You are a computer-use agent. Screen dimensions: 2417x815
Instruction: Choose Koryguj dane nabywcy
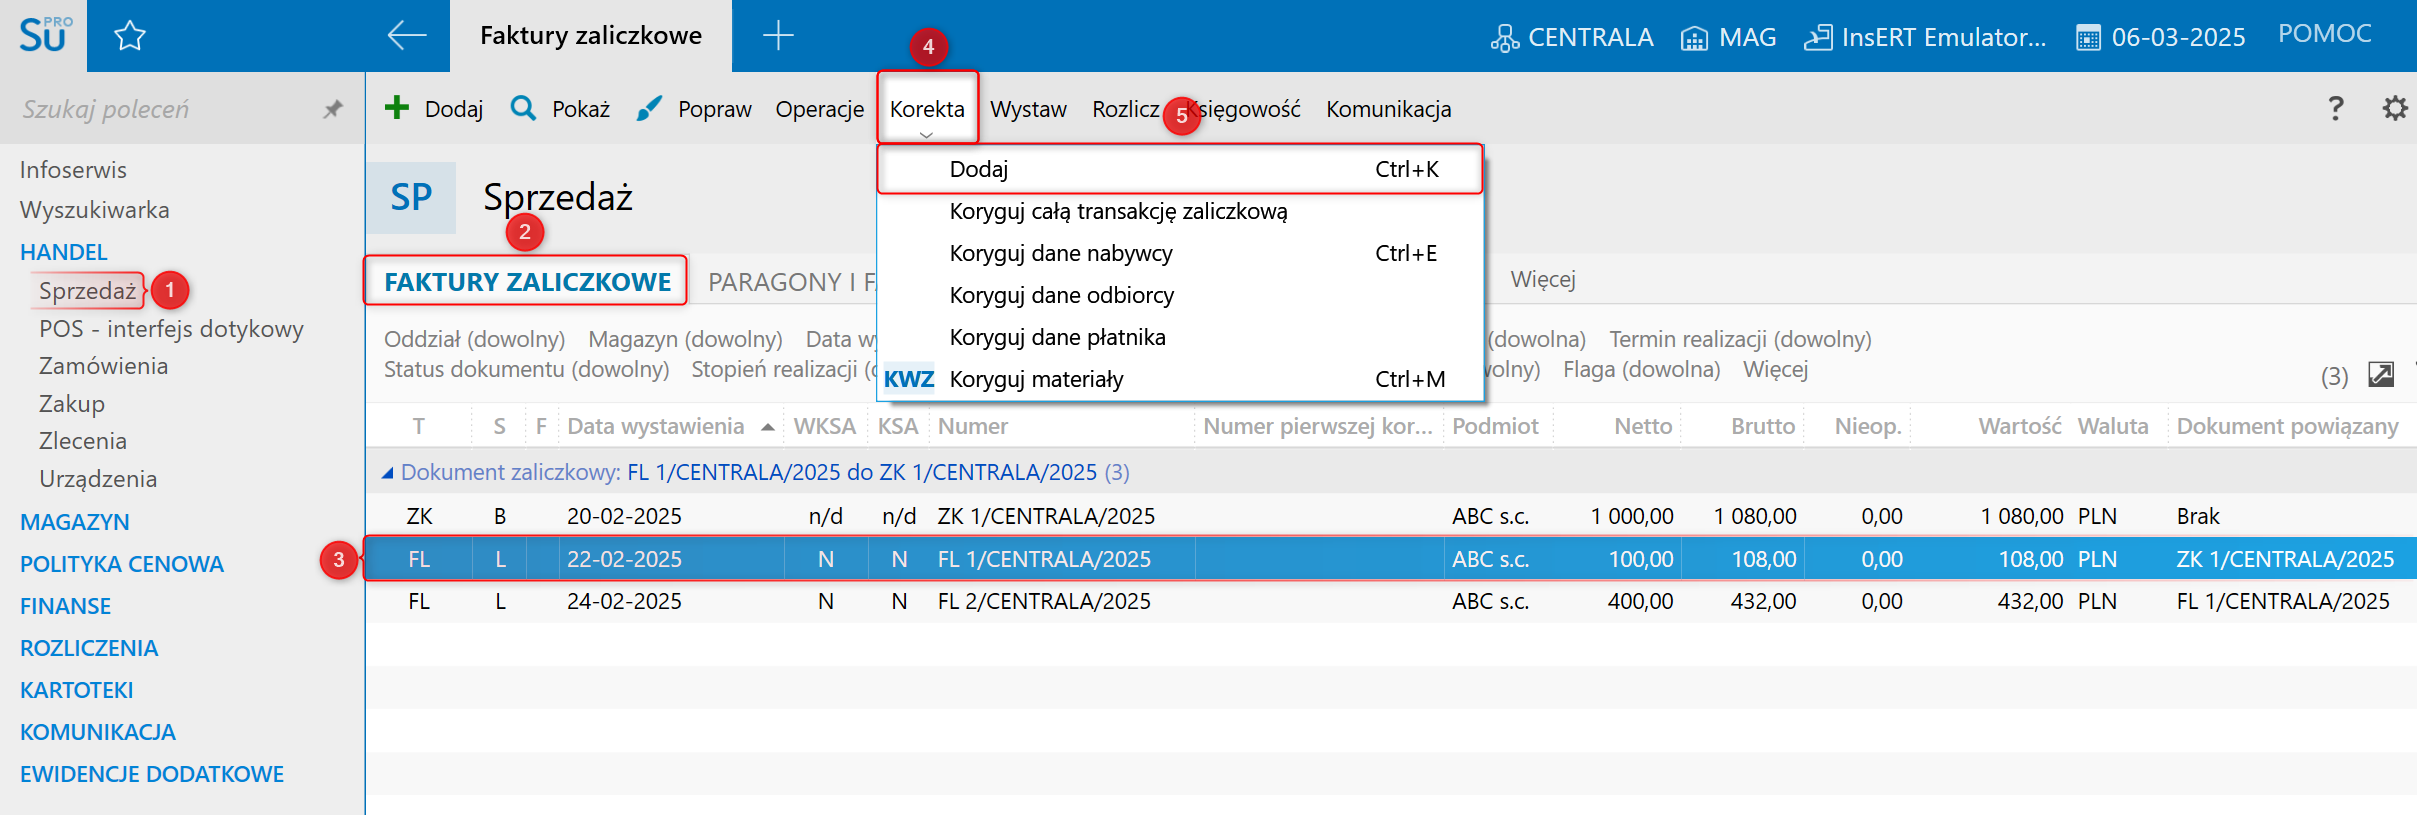click(1180, 253)
